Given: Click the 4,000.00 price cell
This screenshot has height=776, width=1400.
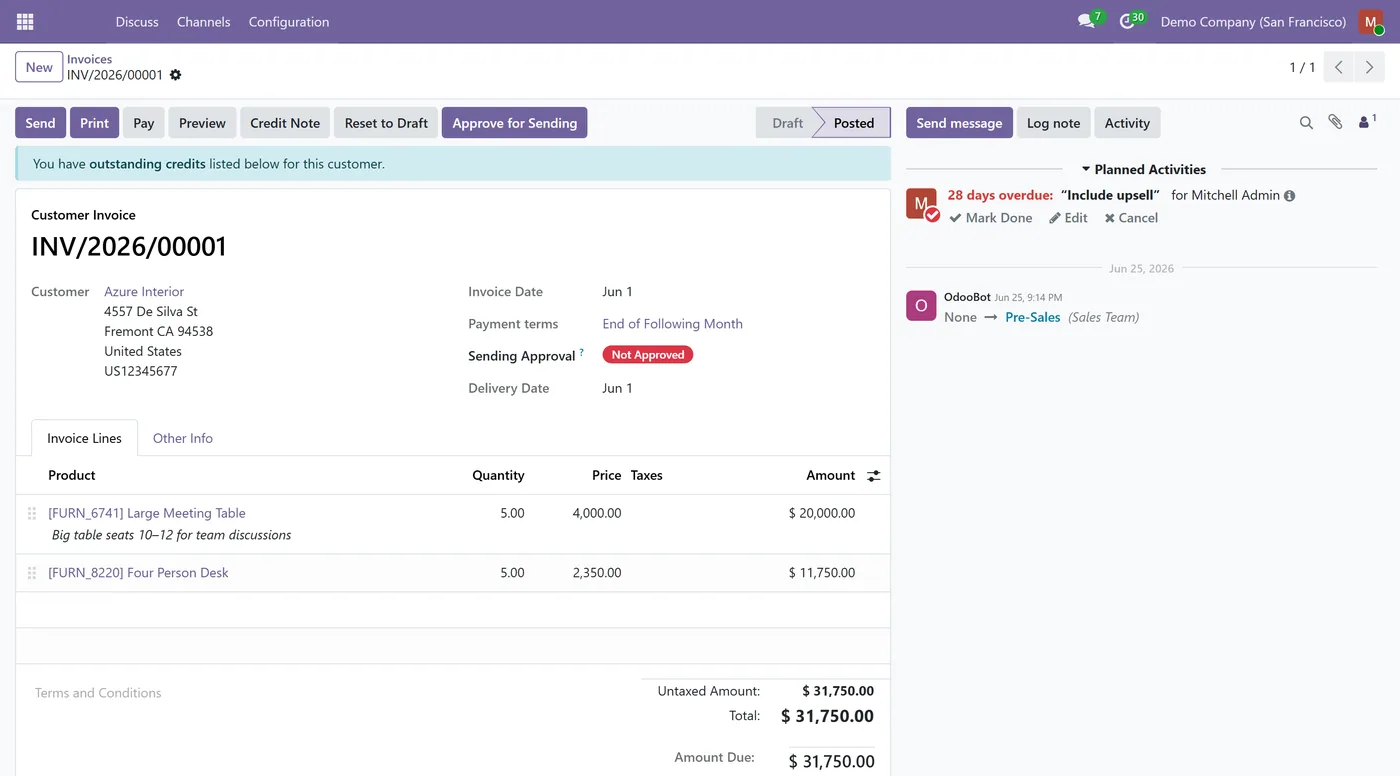Looking at the screenshot, I should click(597, 513).
